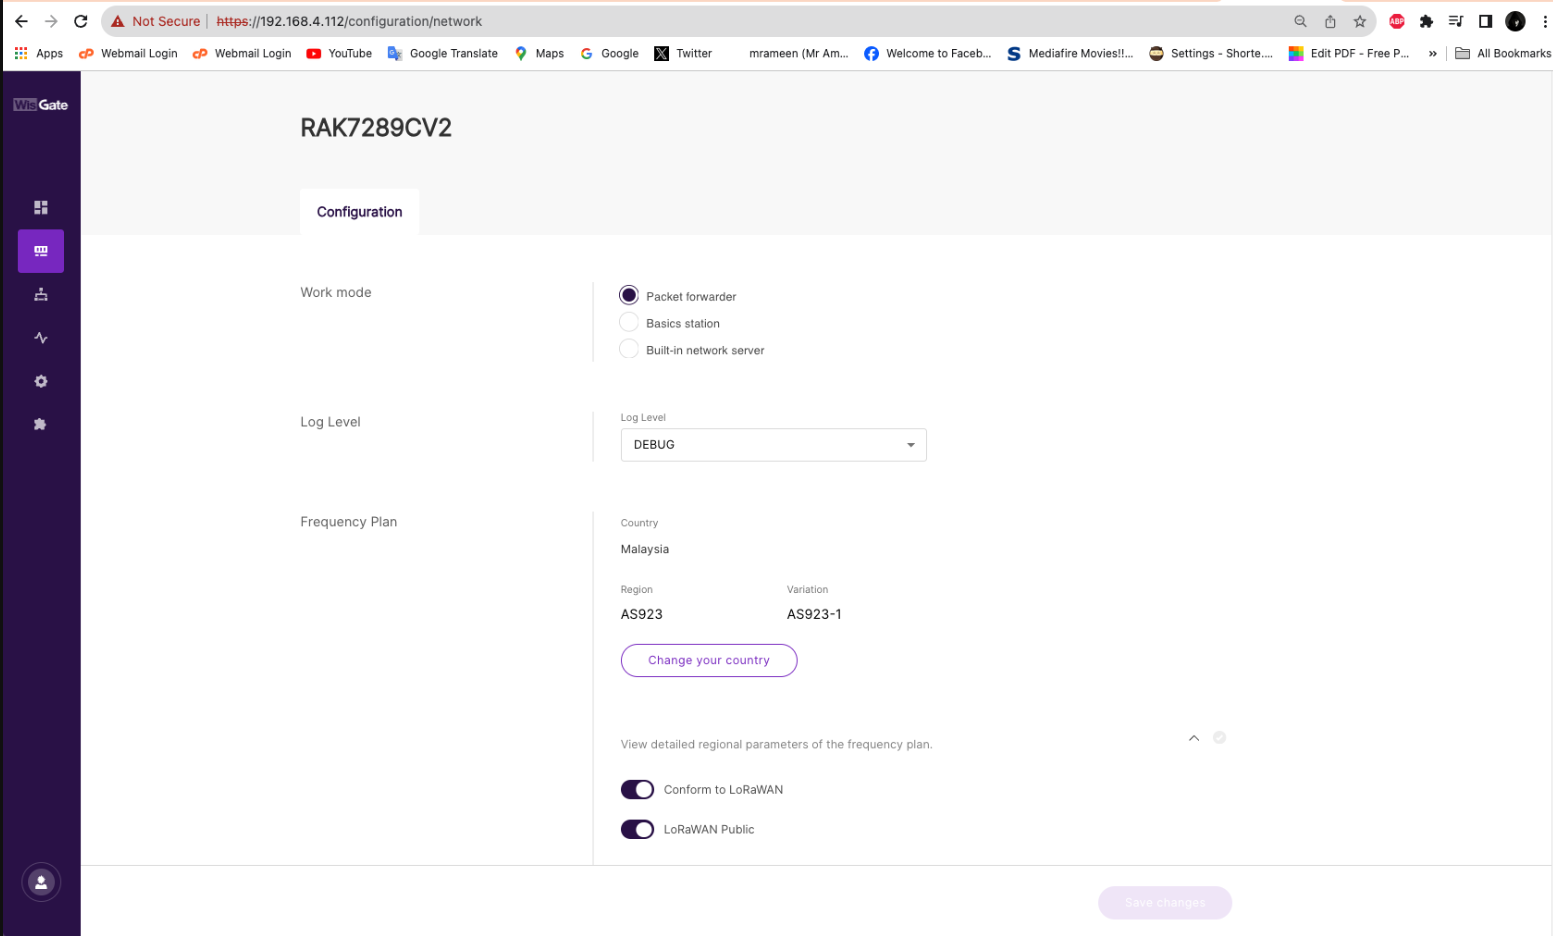Screen dimensions: 1553x936
Task: Open the media control playlist icon
Action: click(x=1456, y=21)
